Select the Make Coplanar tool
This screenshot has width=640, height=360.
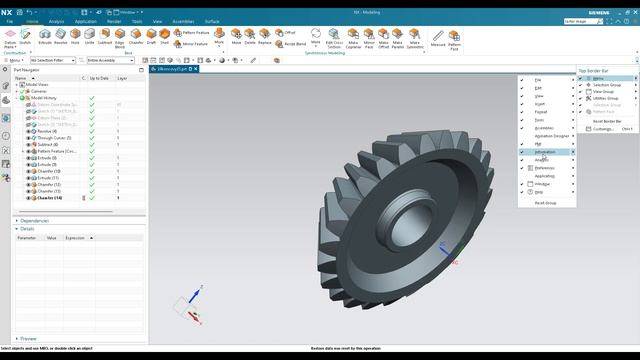pyautogui.click(x=353, y=39)
